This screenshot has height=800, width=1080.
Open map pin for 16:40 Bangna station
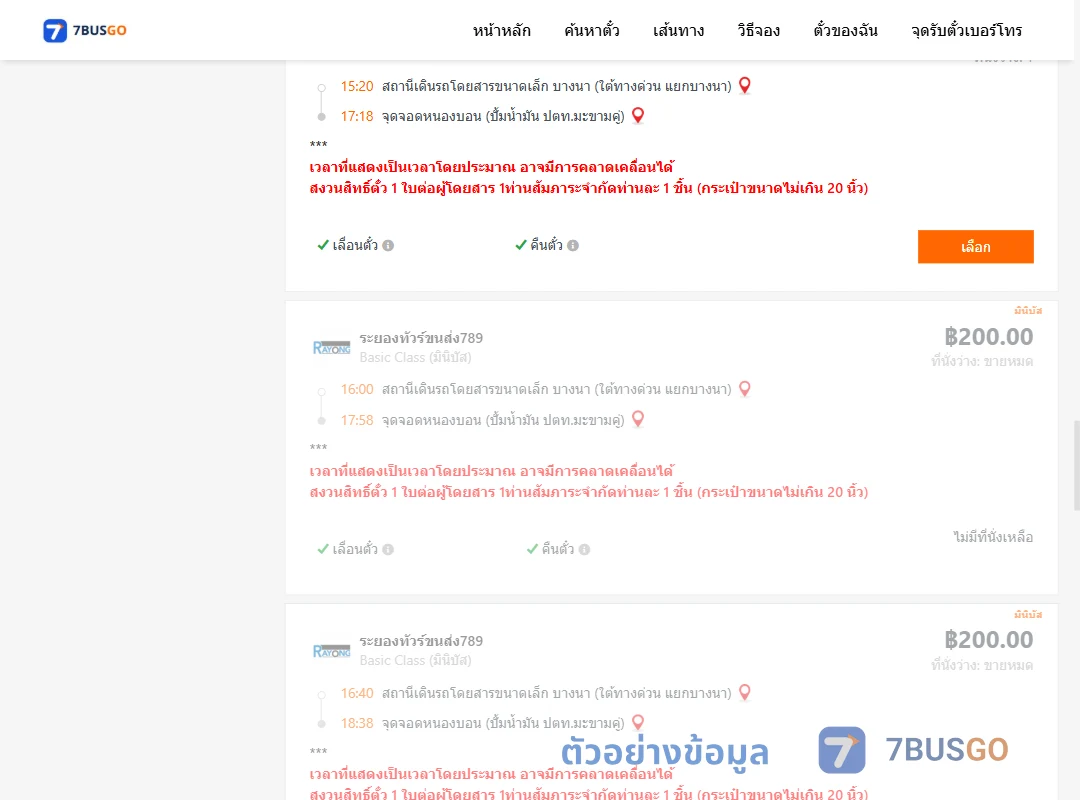(x=745, y=693)
